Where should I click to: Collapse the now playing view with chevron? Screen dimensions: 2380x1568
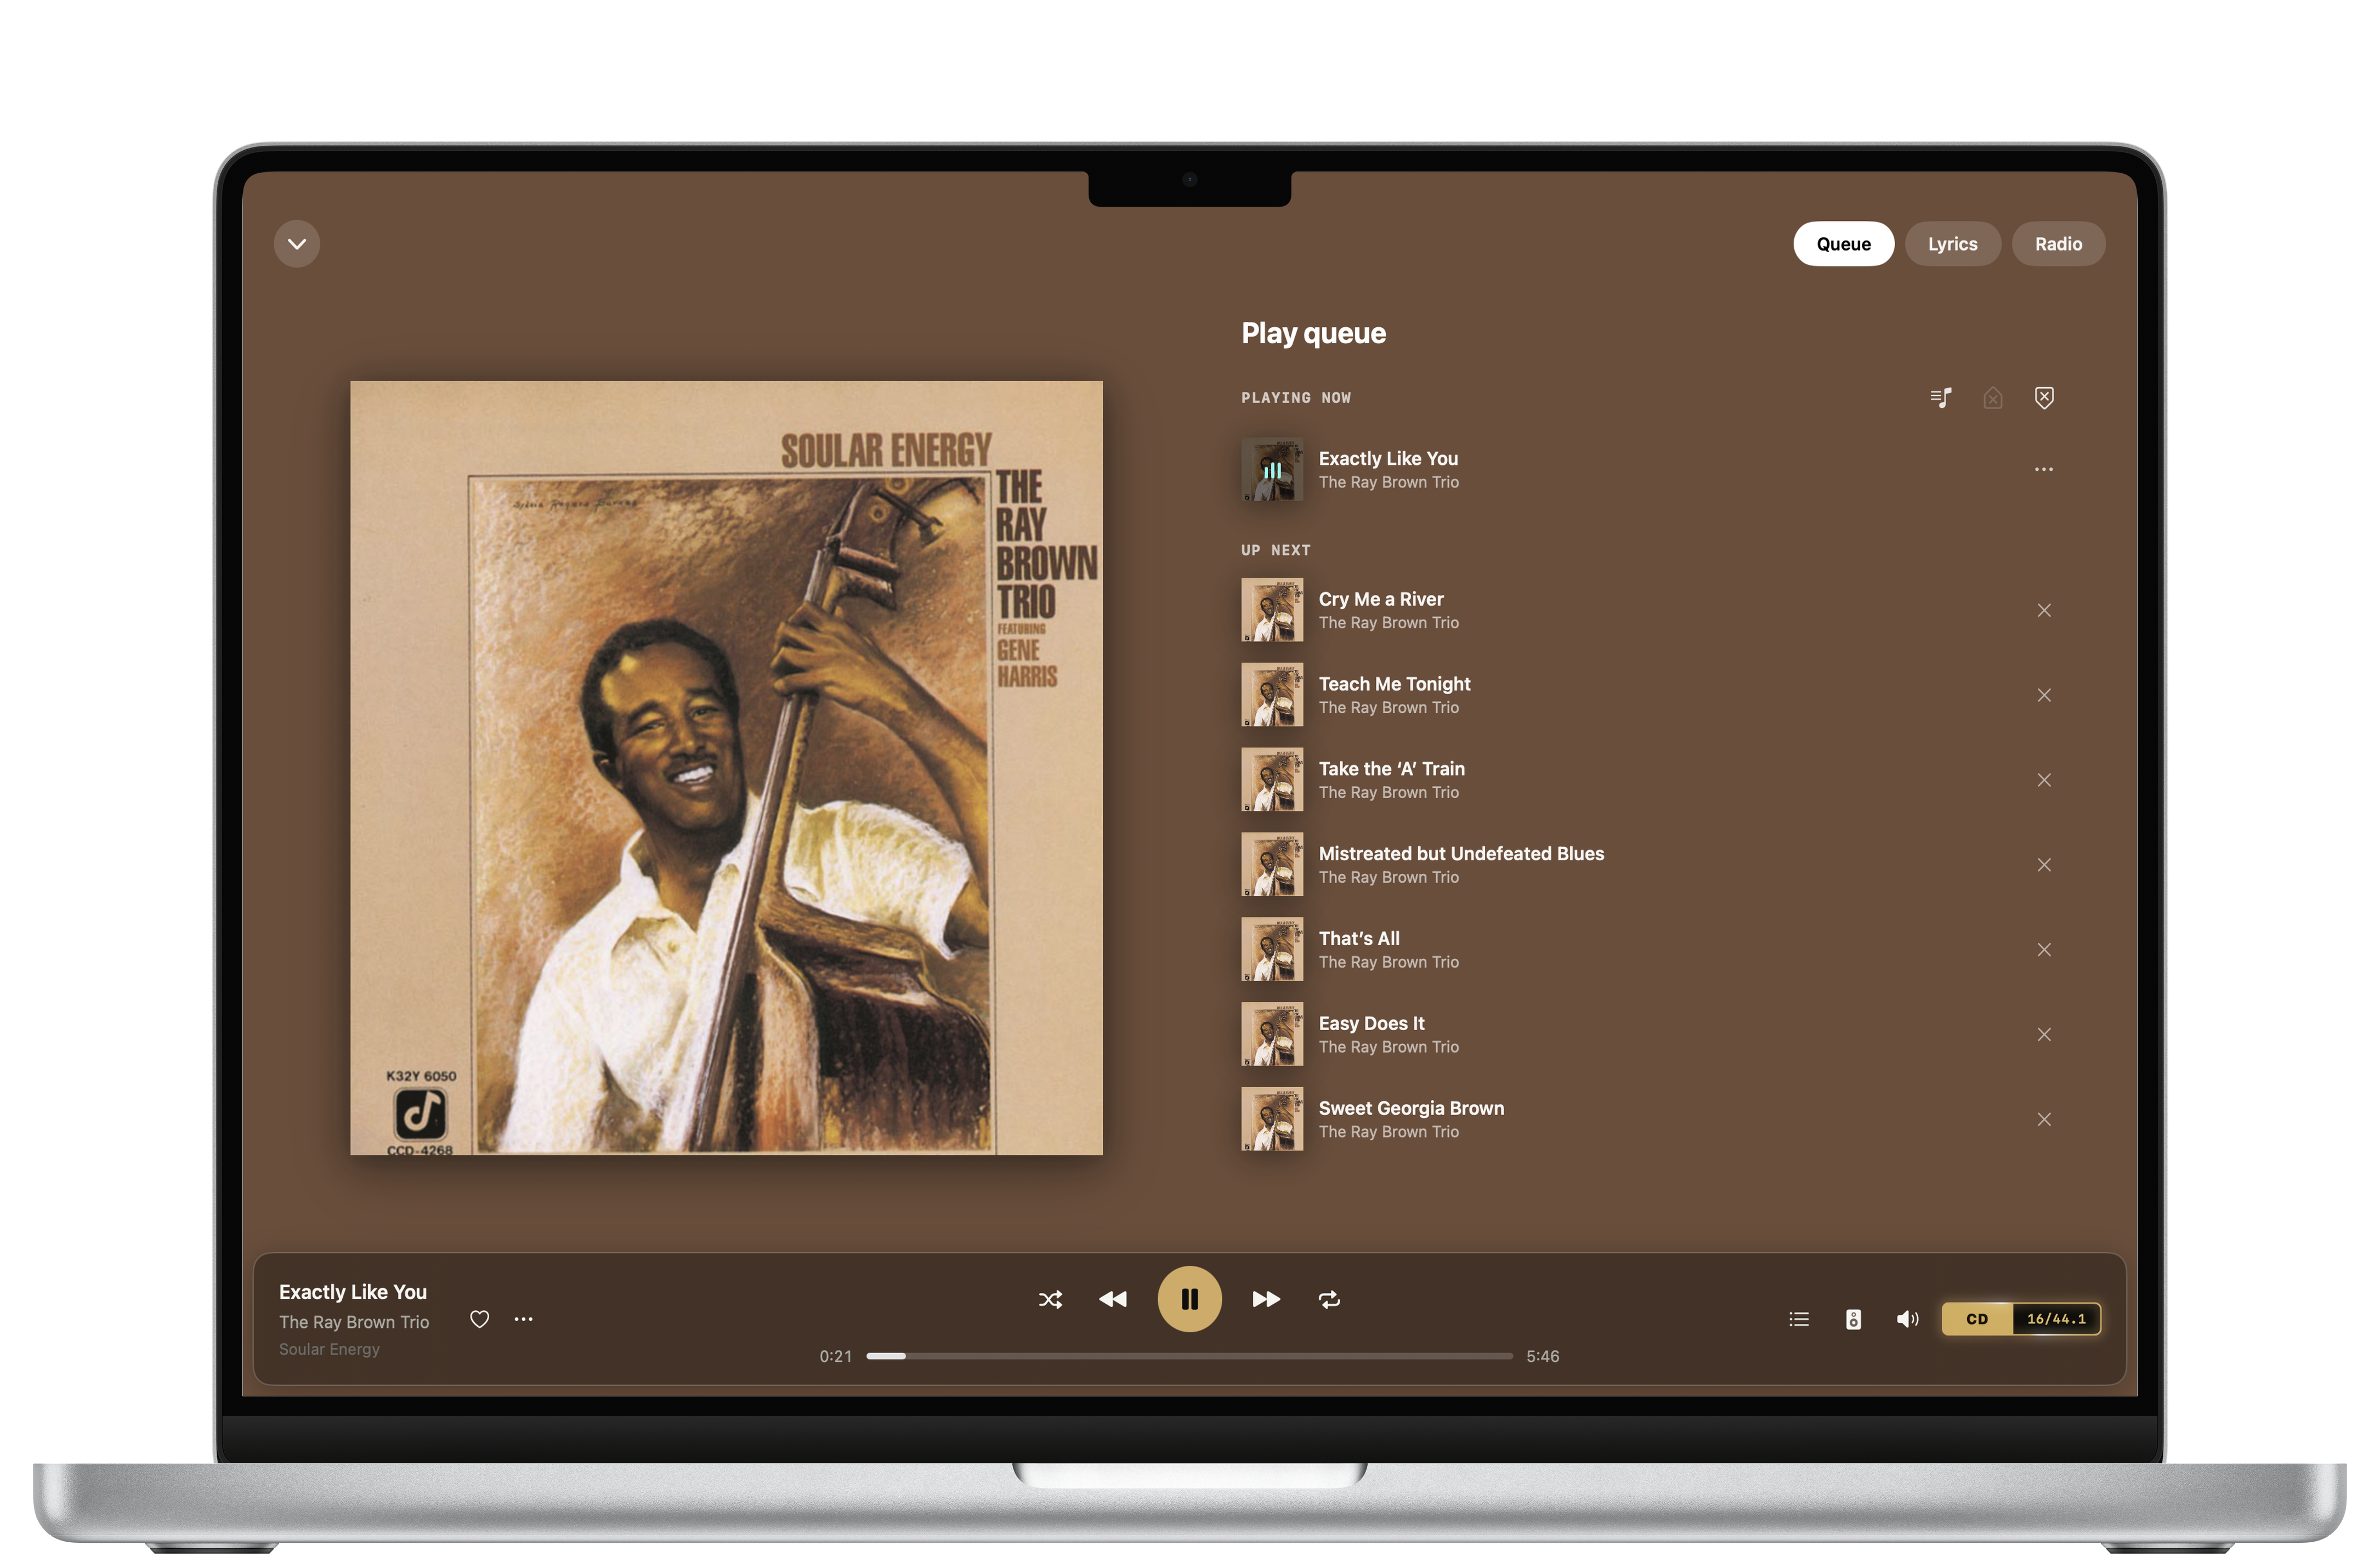coord(297,244)
